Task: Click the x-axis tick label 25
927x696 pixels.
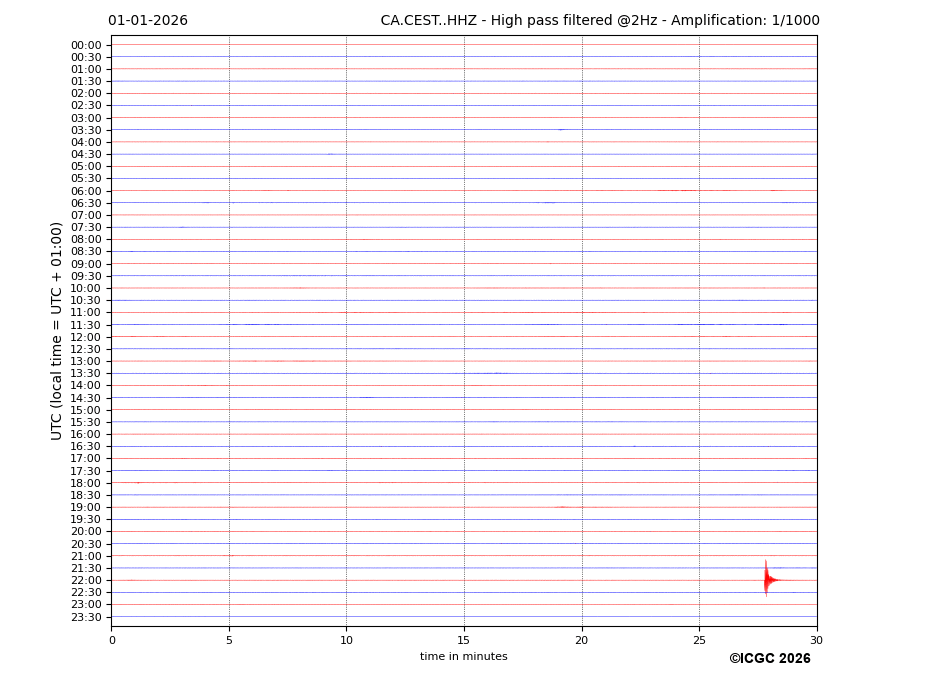Action: point(699,640)
